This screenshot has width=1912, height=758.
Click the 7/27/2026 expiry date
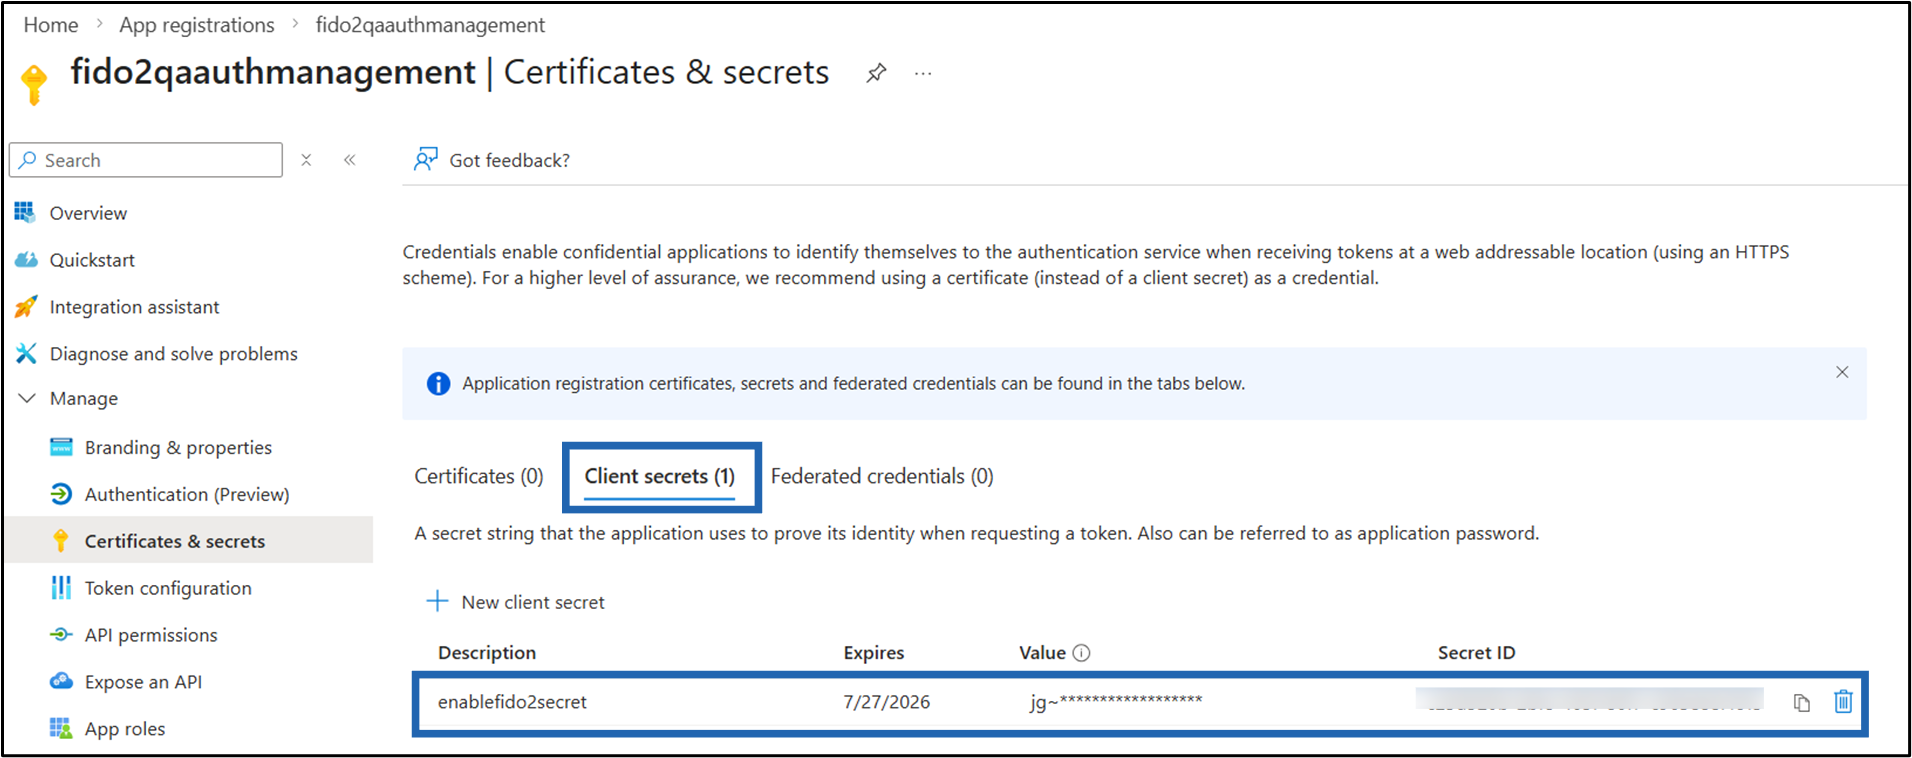[887, 702]
